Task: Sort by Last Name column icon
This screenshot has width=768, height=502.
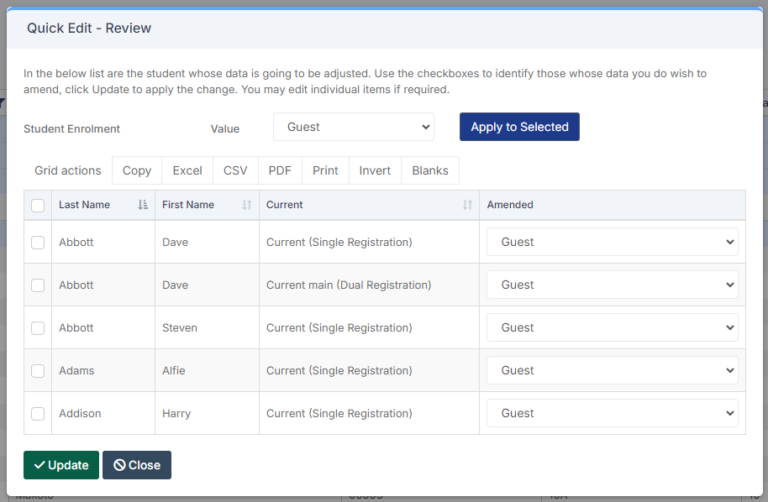Action: pyautogui.click(x=143, y=205)
